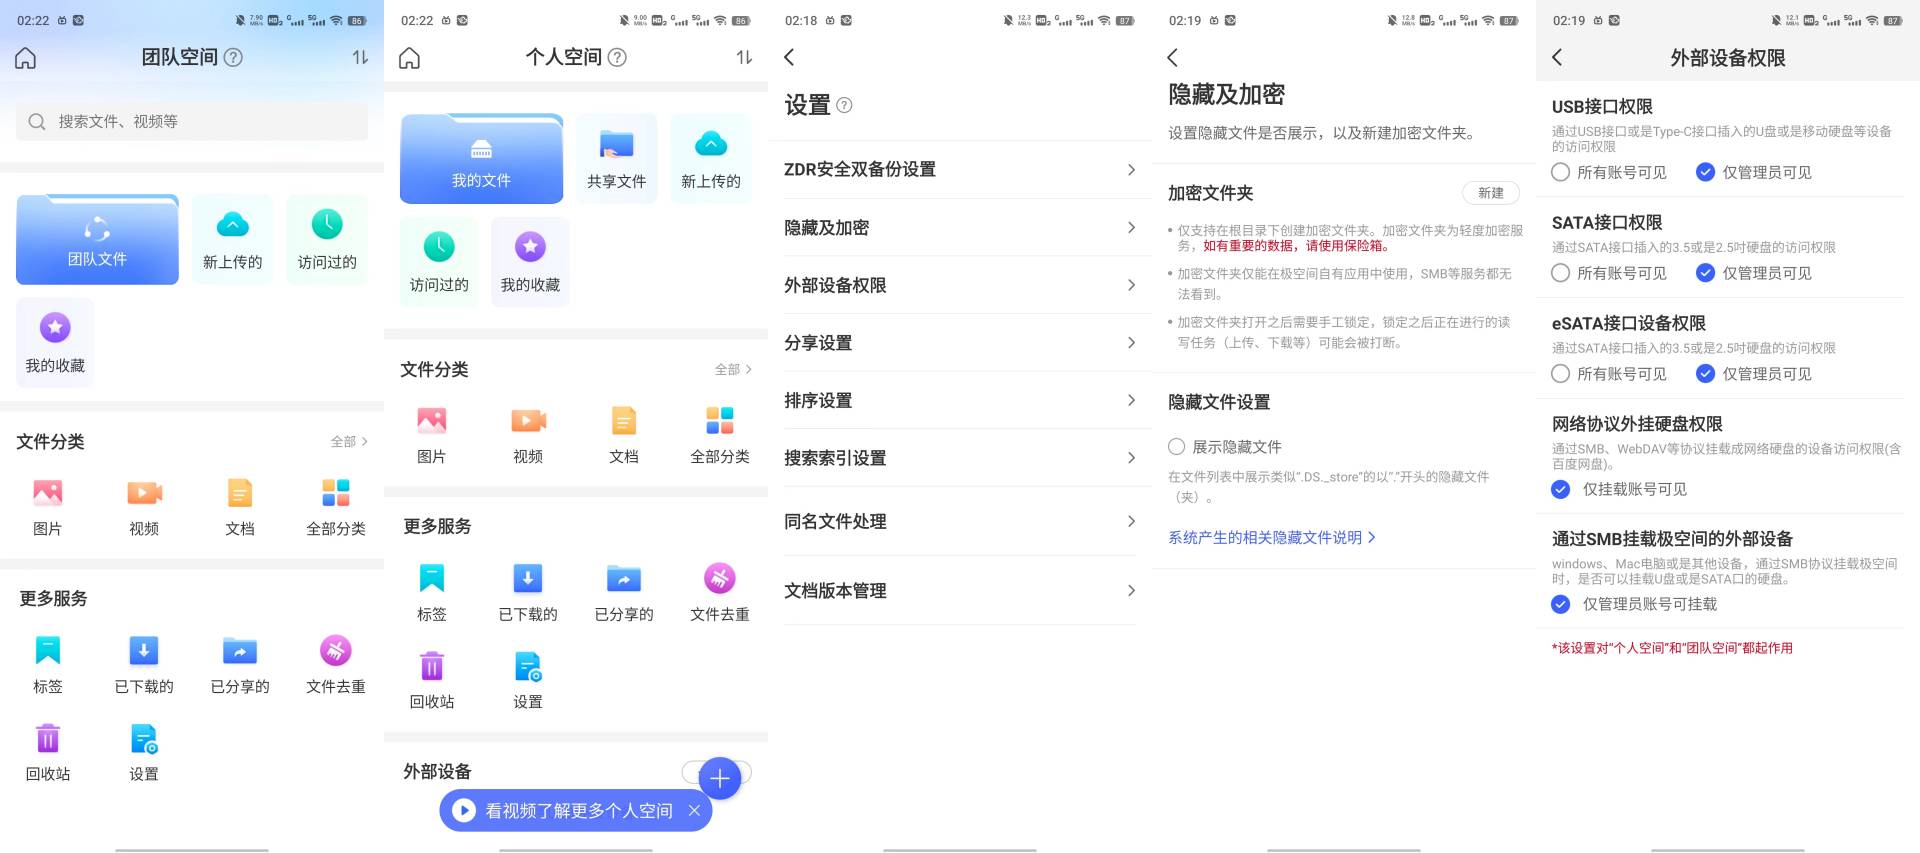Open 外部设备权限 settings row
This screenshot has height=853, width=1920.
point(960,285)
